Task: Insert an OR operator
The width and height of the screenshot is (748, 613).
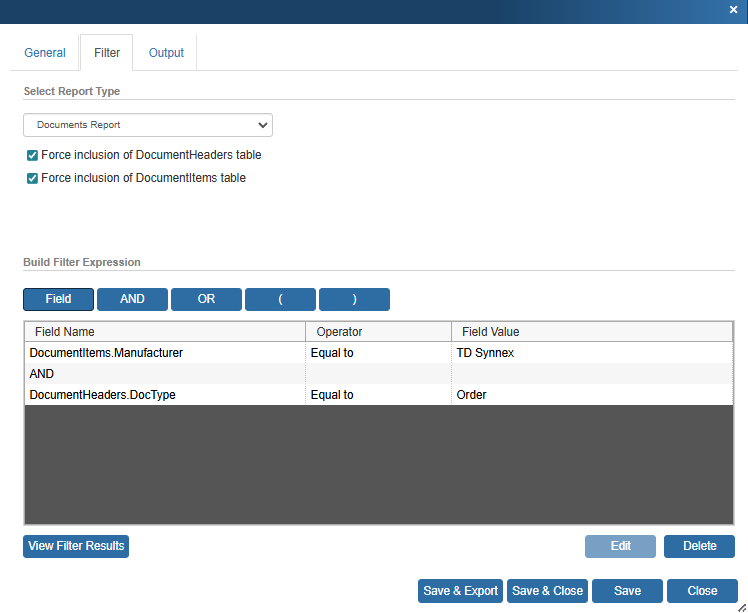Action: click(206, 299)
